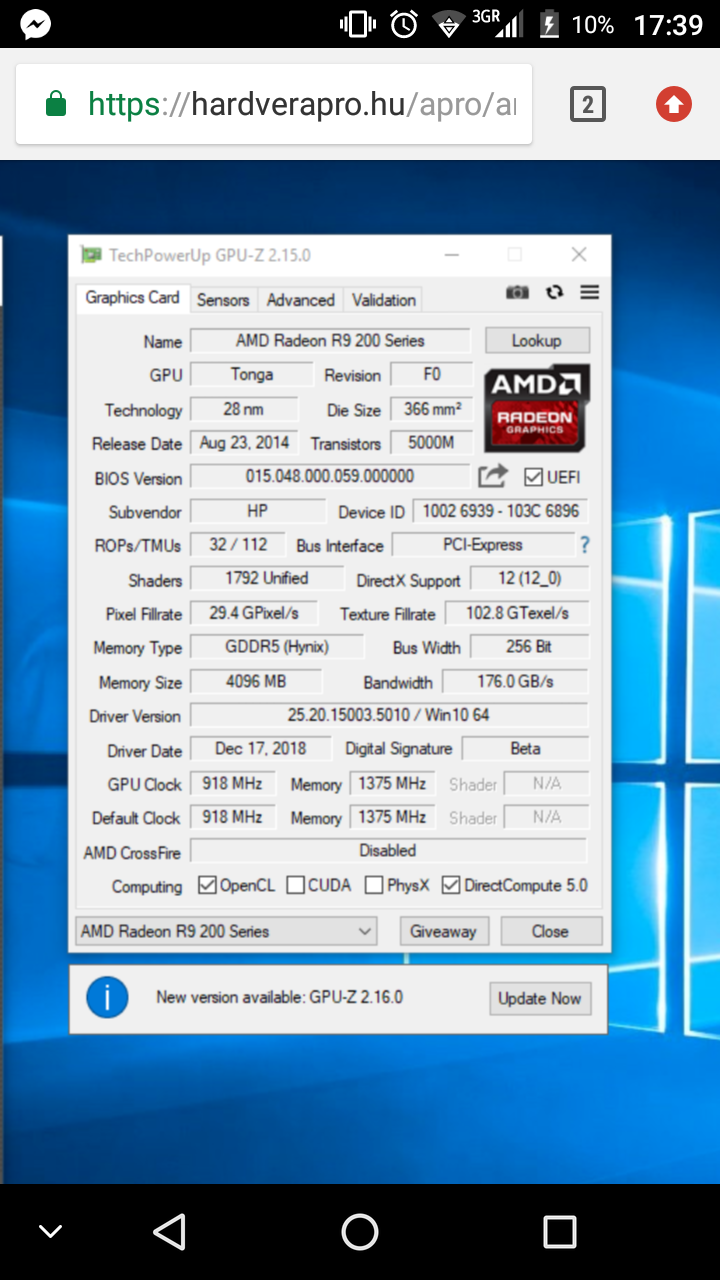Switch to the Advanced tab
Screen dimensions: 720x1280
click(x=300, y=300)
